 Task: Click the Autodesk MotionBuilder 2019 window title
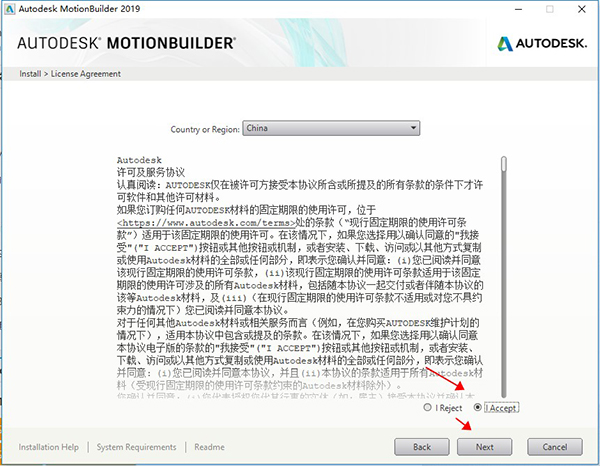click(x=79, y=9)
